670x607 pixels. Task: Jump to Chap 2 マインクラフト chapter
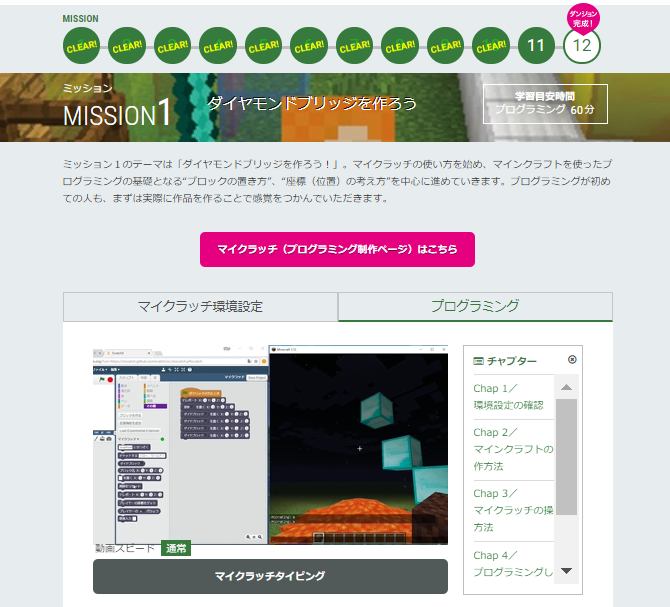[x=513, y=449]
